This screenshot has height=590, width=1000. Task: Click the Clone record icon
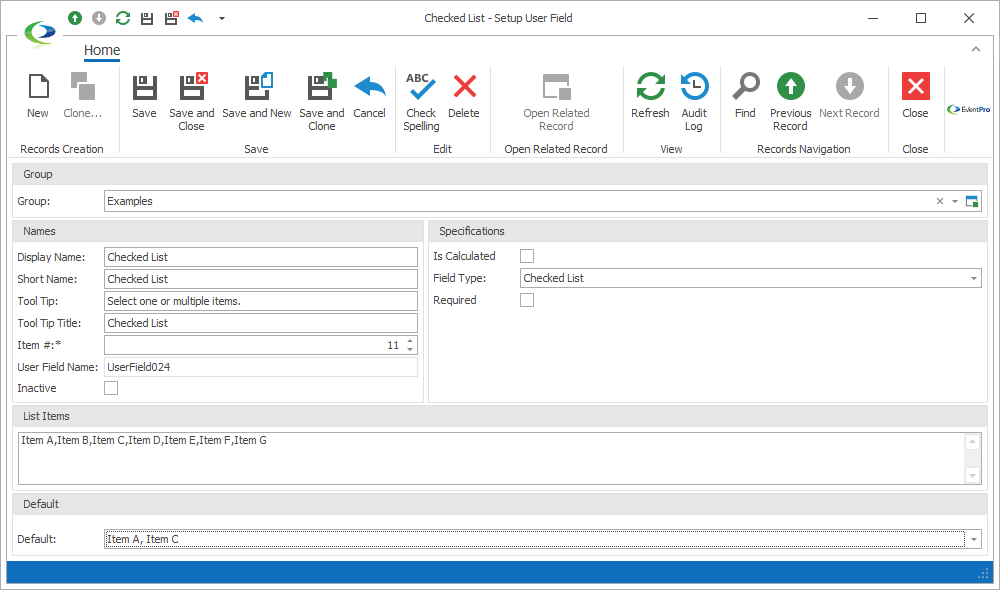point(82,87)
